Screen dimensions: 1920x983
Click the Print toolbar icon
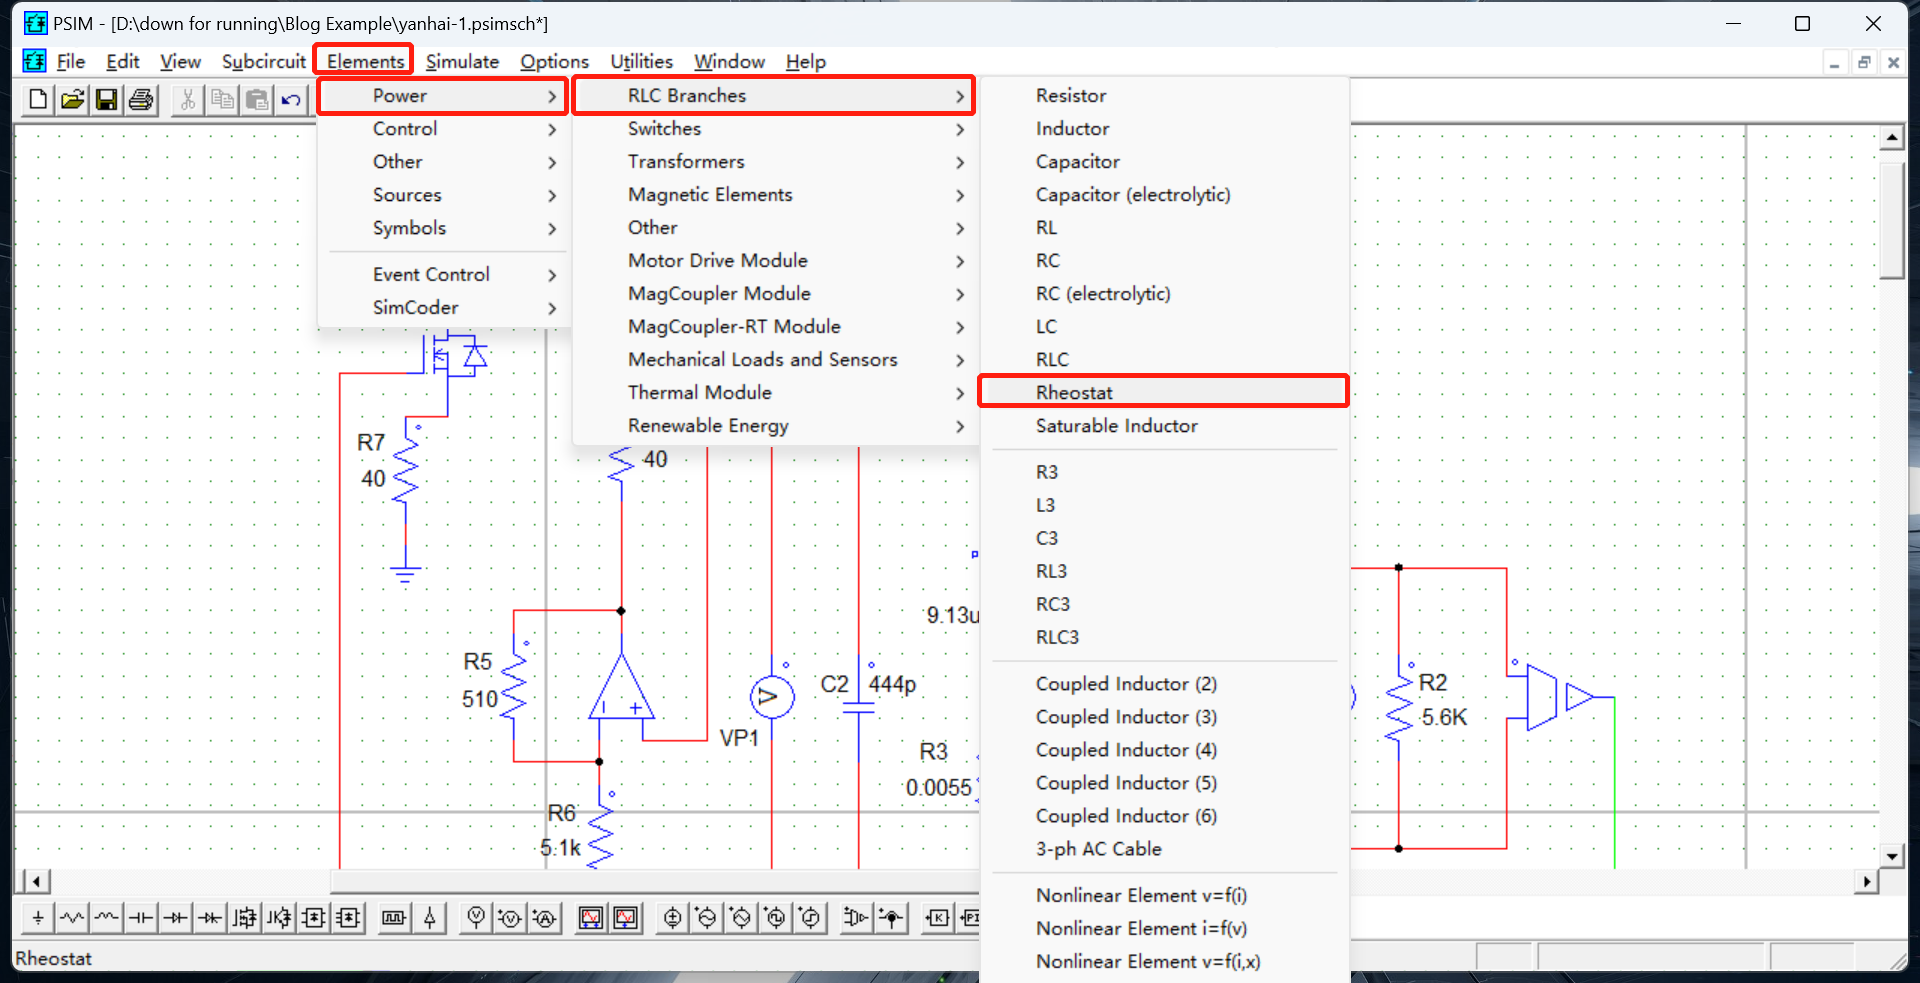click(x=141, y=100)
